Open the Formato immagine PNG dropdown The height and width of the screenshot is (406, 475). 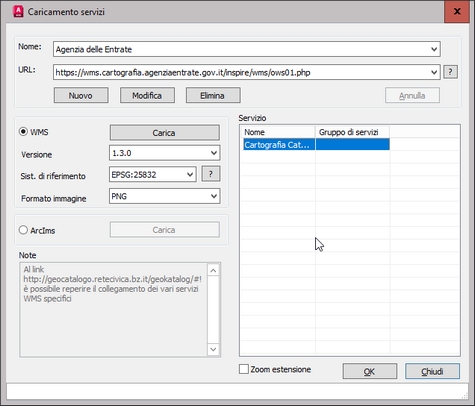[214, 196]
